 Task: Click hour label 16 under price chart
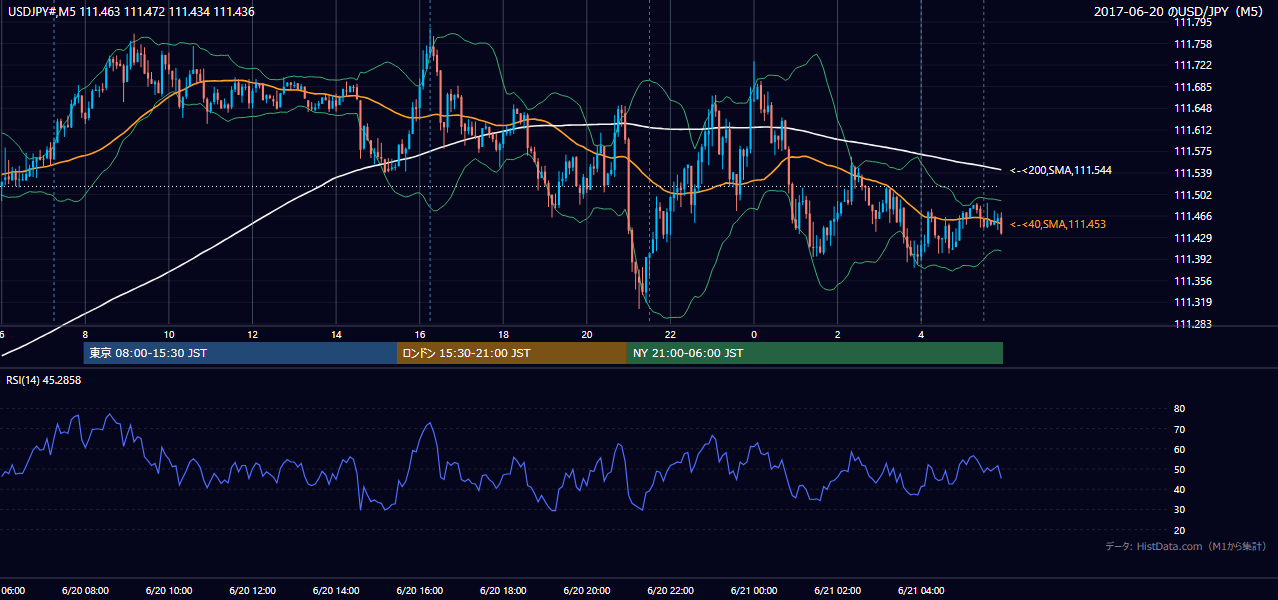tap(419, 334)
